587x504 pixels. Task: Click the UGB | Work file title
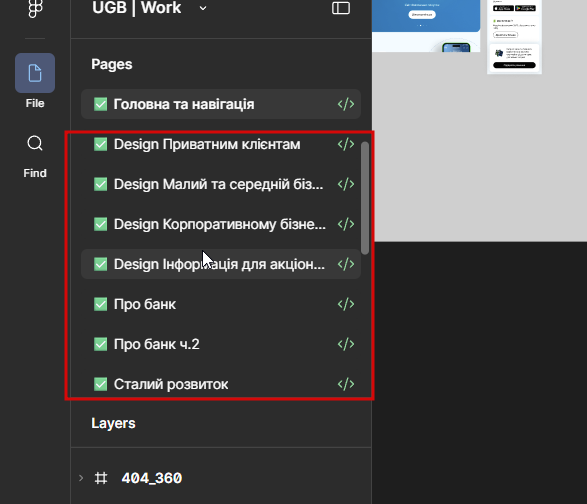(137, 8)
